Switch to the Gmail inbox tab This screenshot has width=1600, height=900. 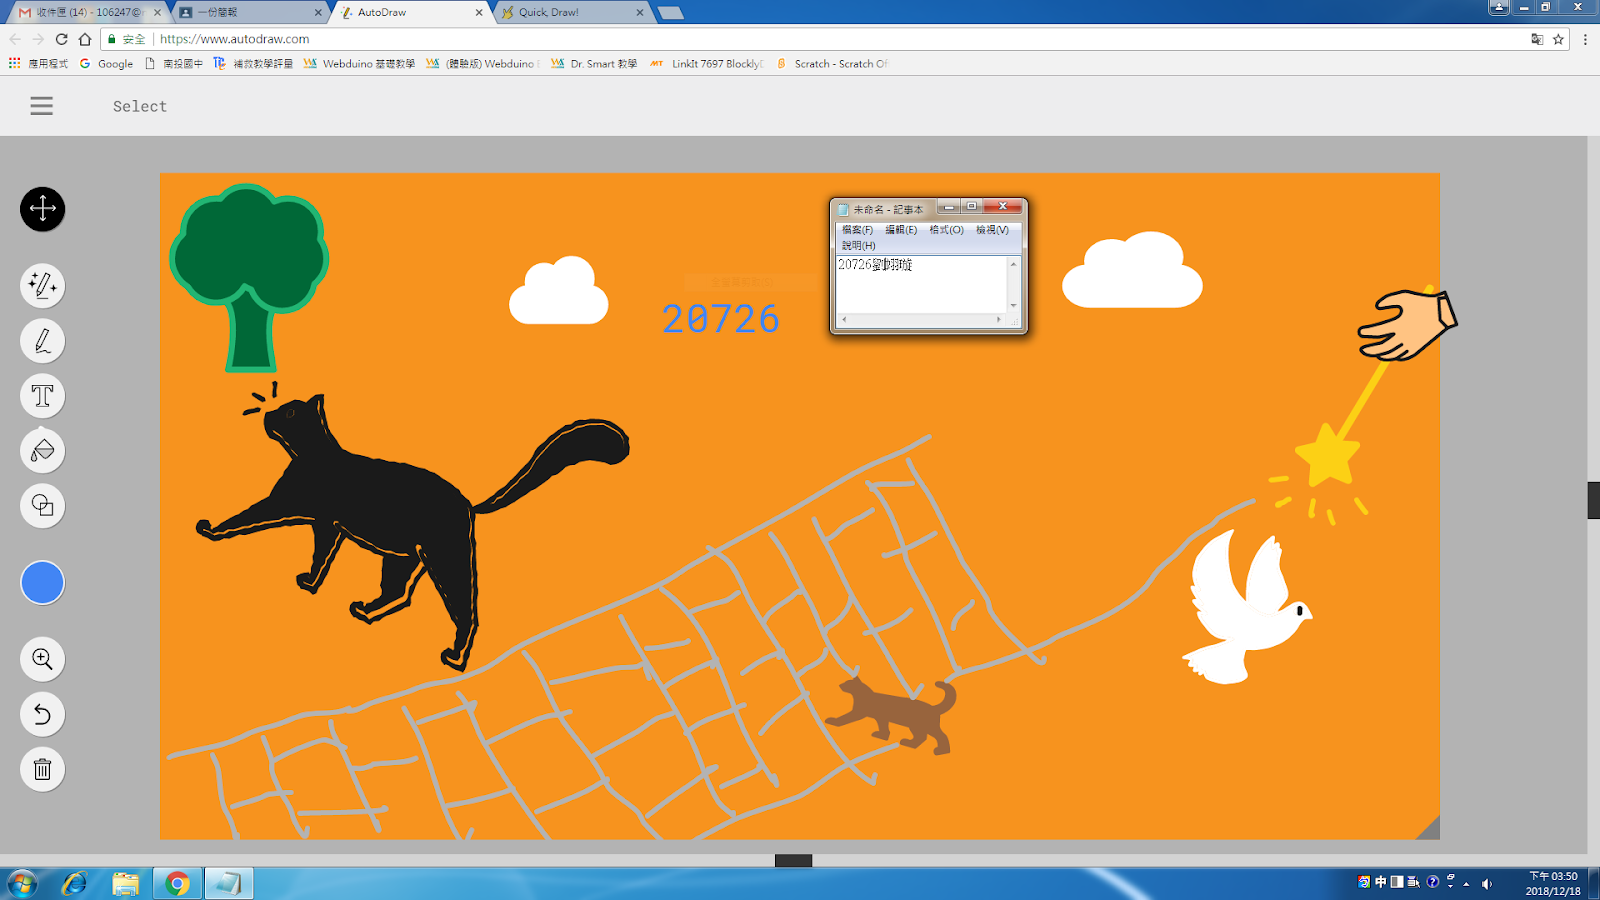point(89,12)
